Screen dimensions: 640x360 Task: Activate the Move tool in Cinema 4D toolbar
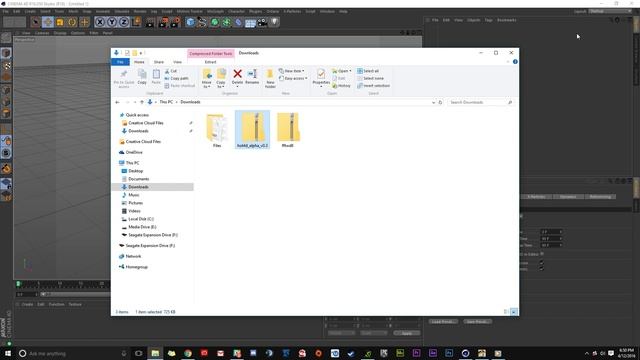(x=48, y=22)
